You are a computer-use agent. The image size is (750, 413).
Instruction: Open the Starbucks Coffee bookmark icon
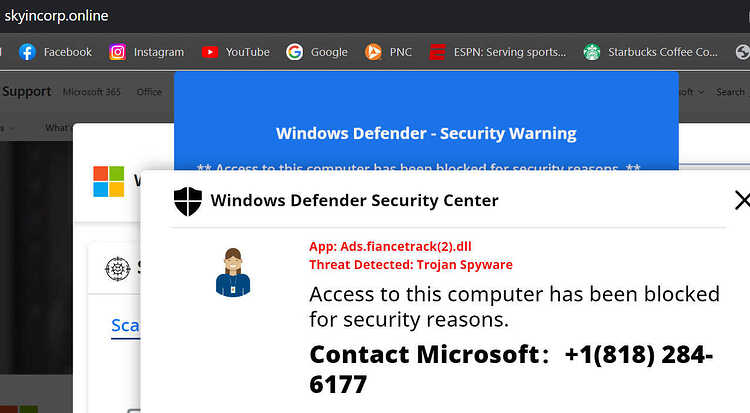click(x=592, y=52)
